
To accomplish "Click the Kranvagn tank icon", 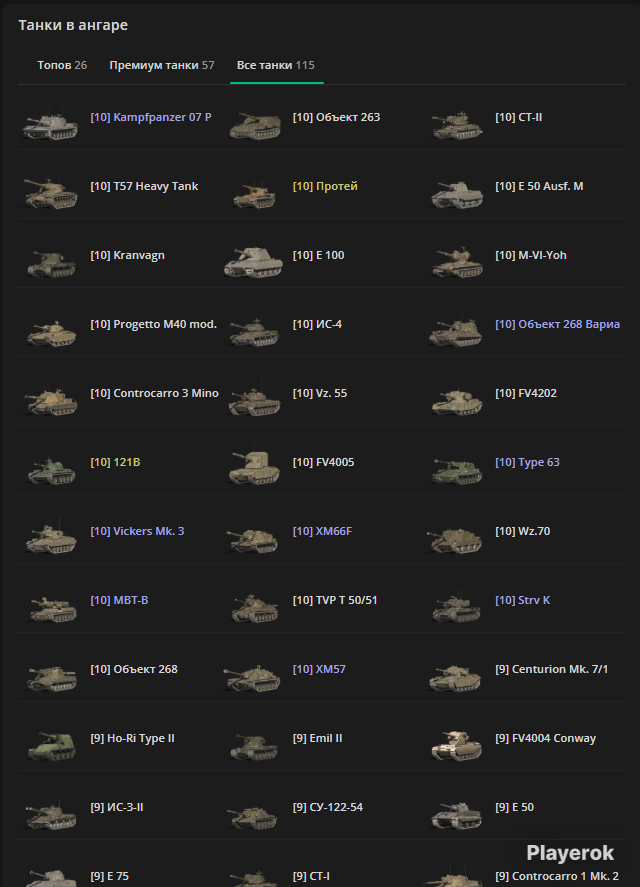I will (50, 263).
